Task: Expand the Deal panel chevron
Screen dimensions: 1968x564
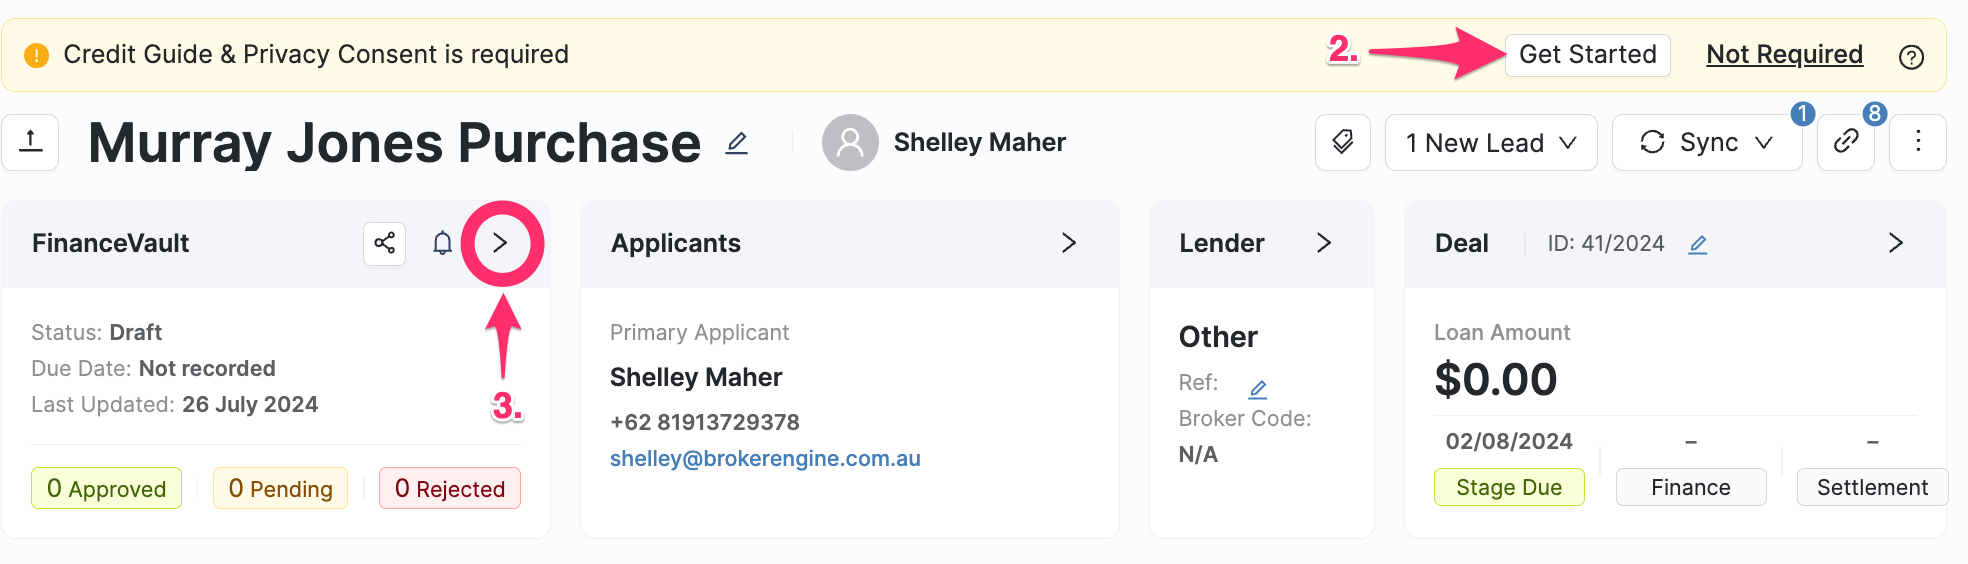Action: click(x=1895, y=243)
